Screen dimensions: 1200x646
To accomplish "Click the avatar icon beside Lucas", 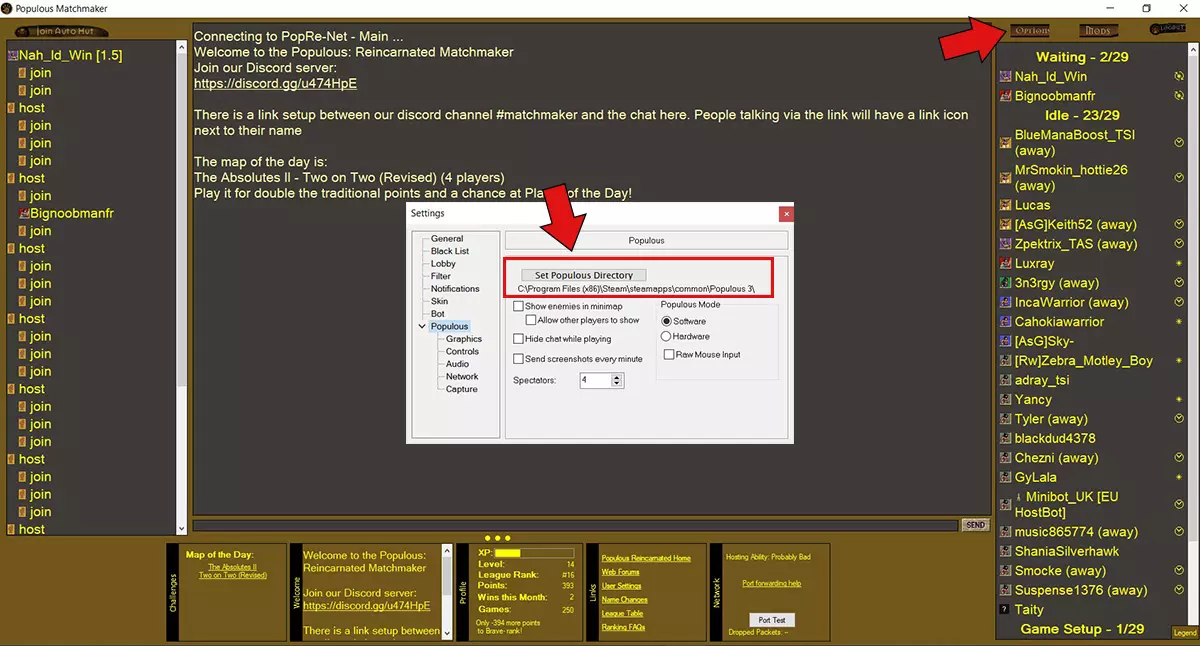I will (x=1005, y=205).
